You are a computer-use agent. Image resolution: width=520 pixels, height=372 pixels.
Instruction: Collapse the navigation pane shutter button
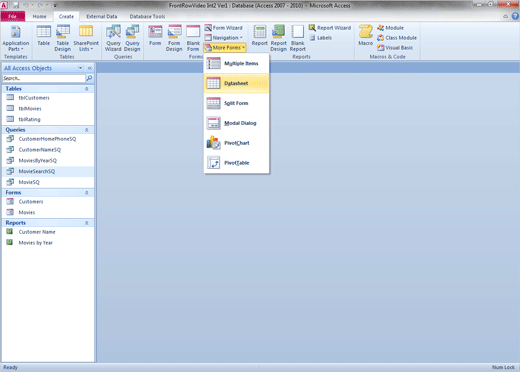click(90, 68)
